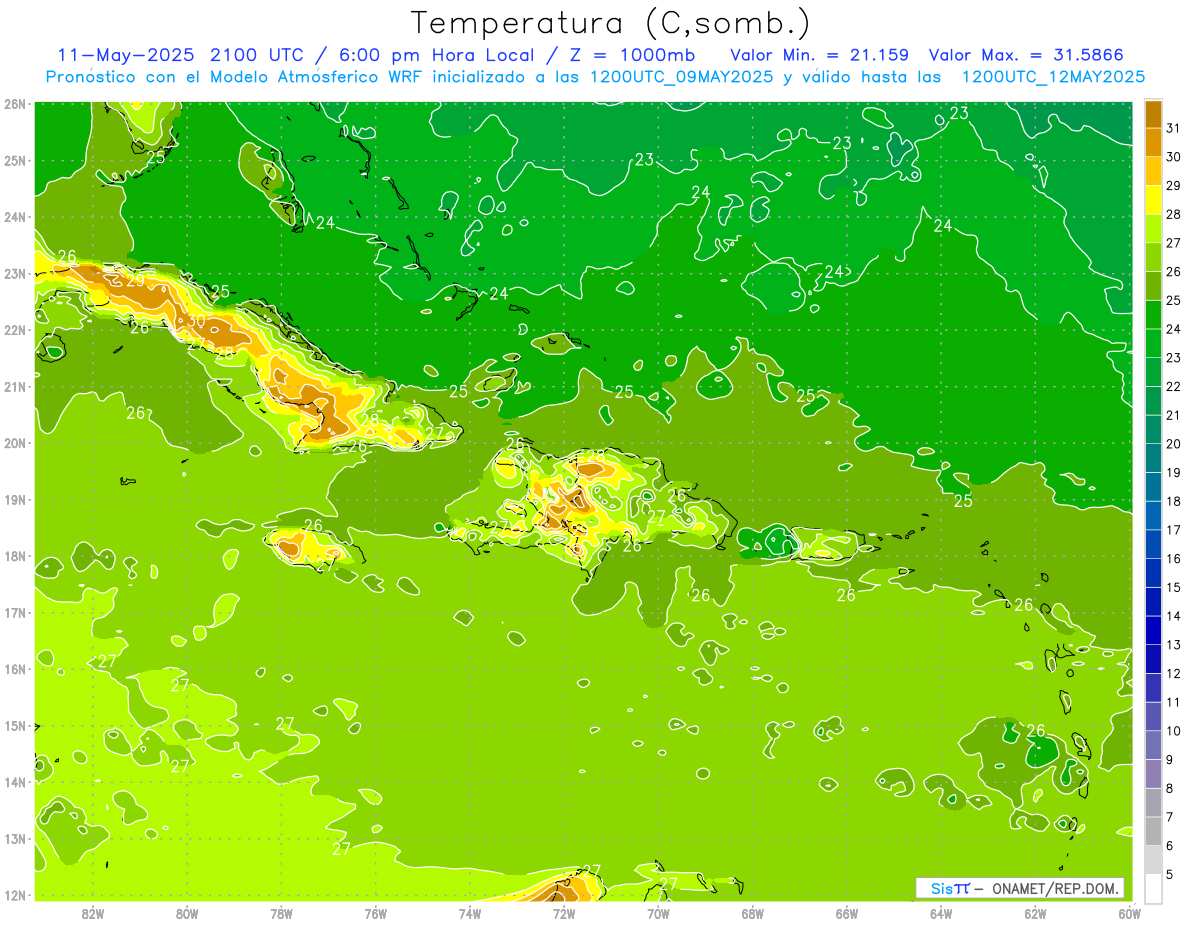Click the 76W longitude axis label

click(375, 913)
